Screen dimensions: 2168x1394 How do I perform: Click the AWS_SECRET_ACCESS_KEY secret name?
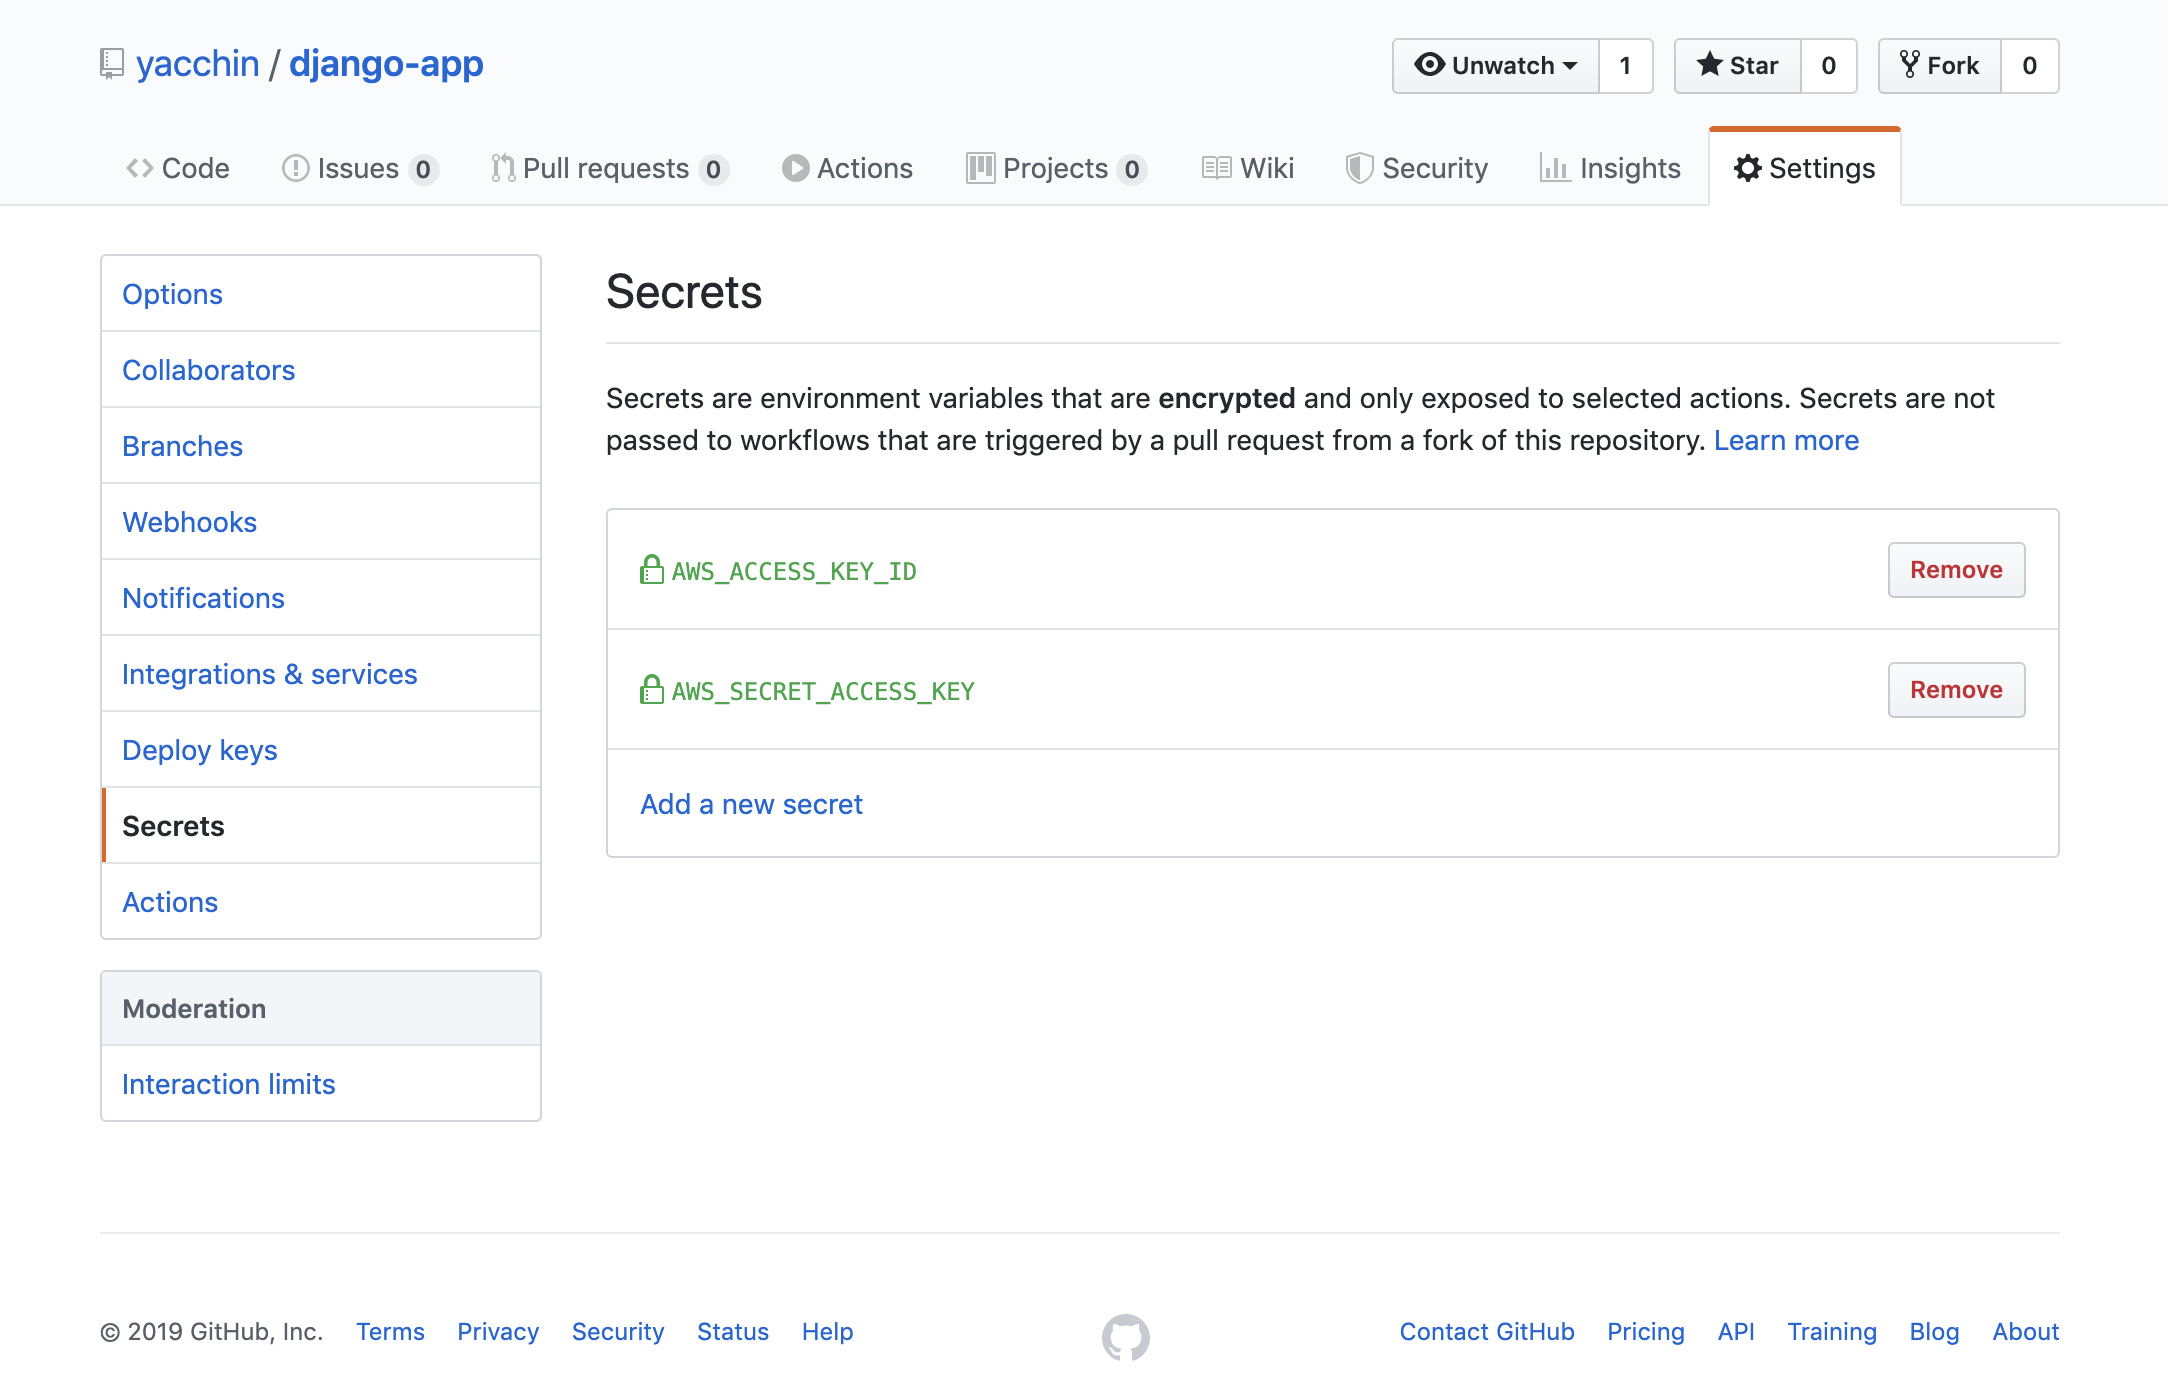(x=823, y=691)
